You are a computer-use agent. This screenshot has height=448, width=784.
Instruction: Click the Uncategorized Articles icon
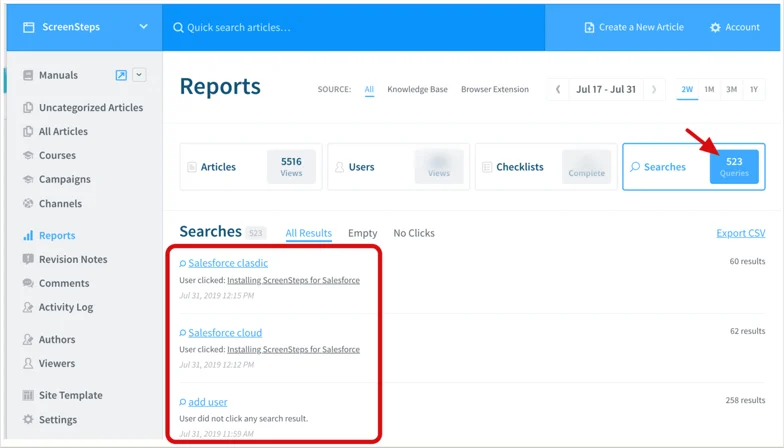pyautogui.click(x=28, y=108)
